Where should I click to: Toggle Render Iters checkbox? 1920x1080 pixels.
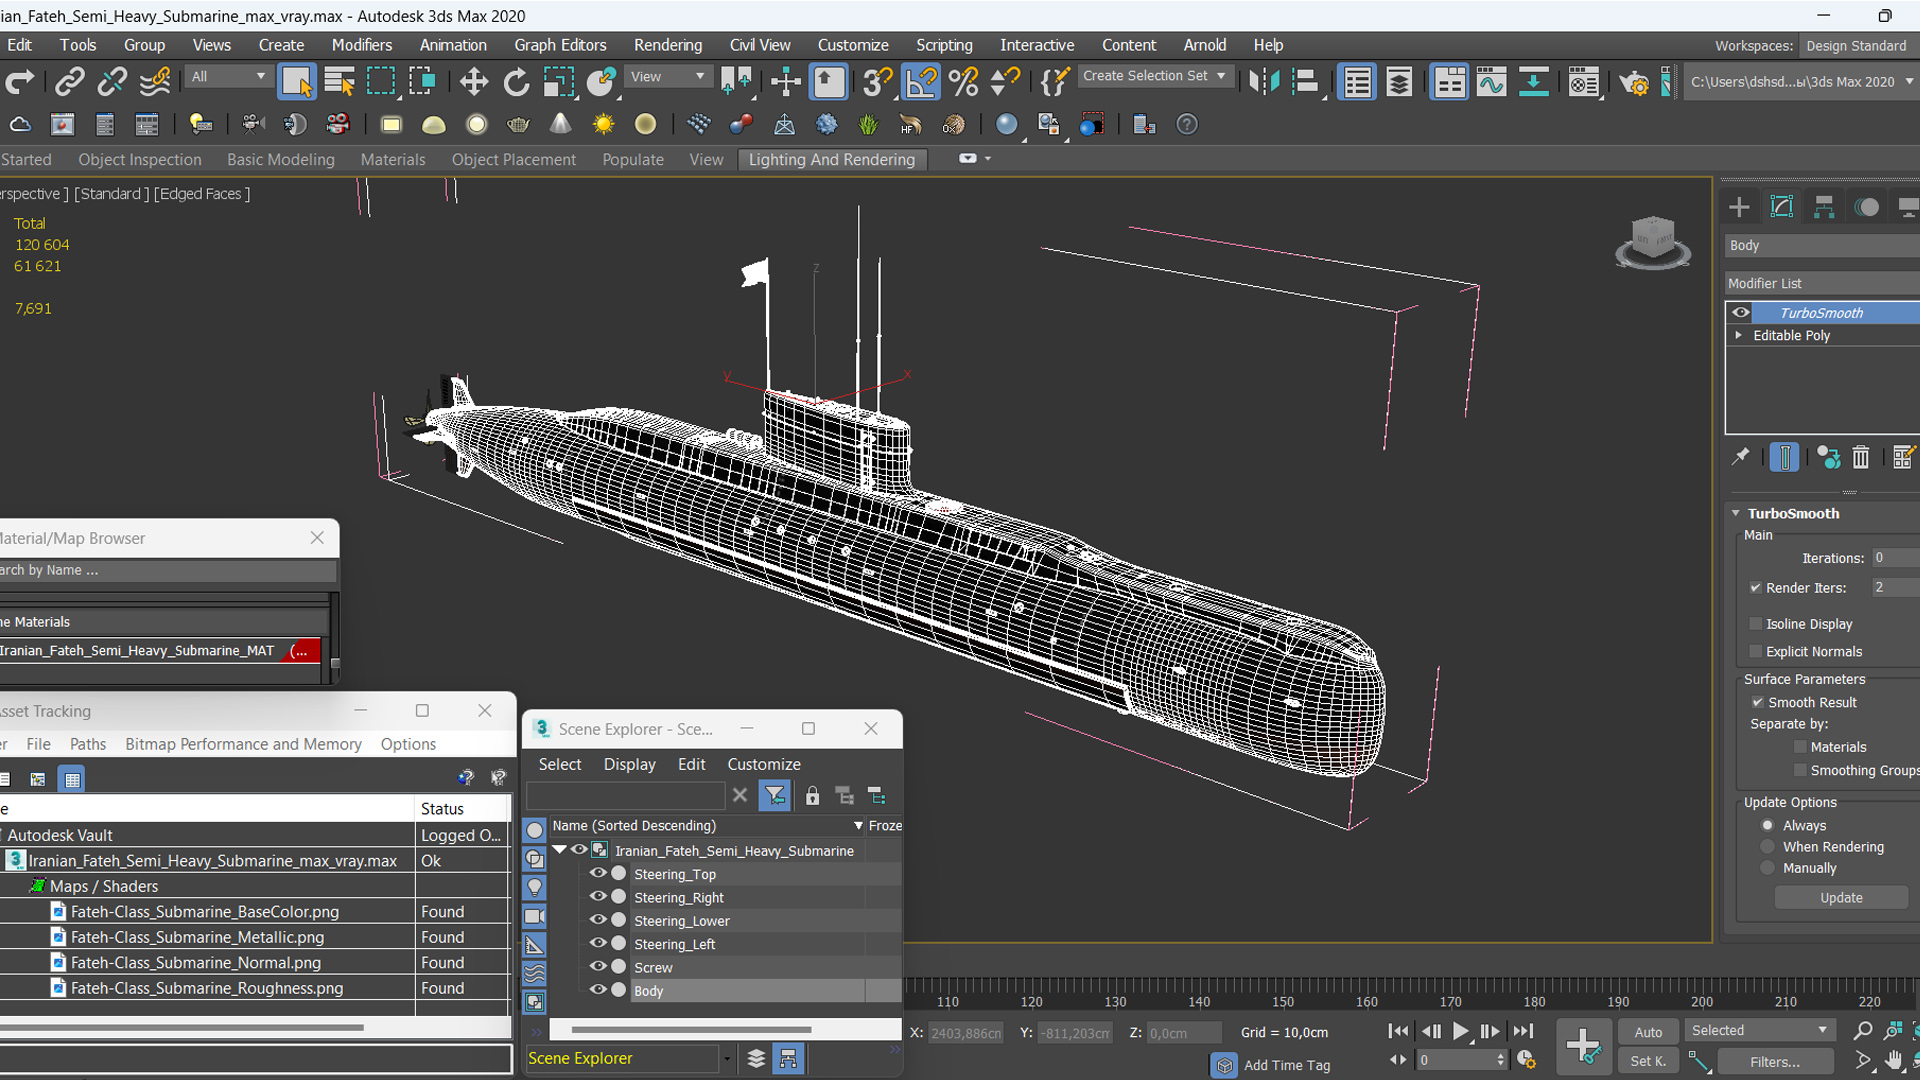tap(1755, 587)
